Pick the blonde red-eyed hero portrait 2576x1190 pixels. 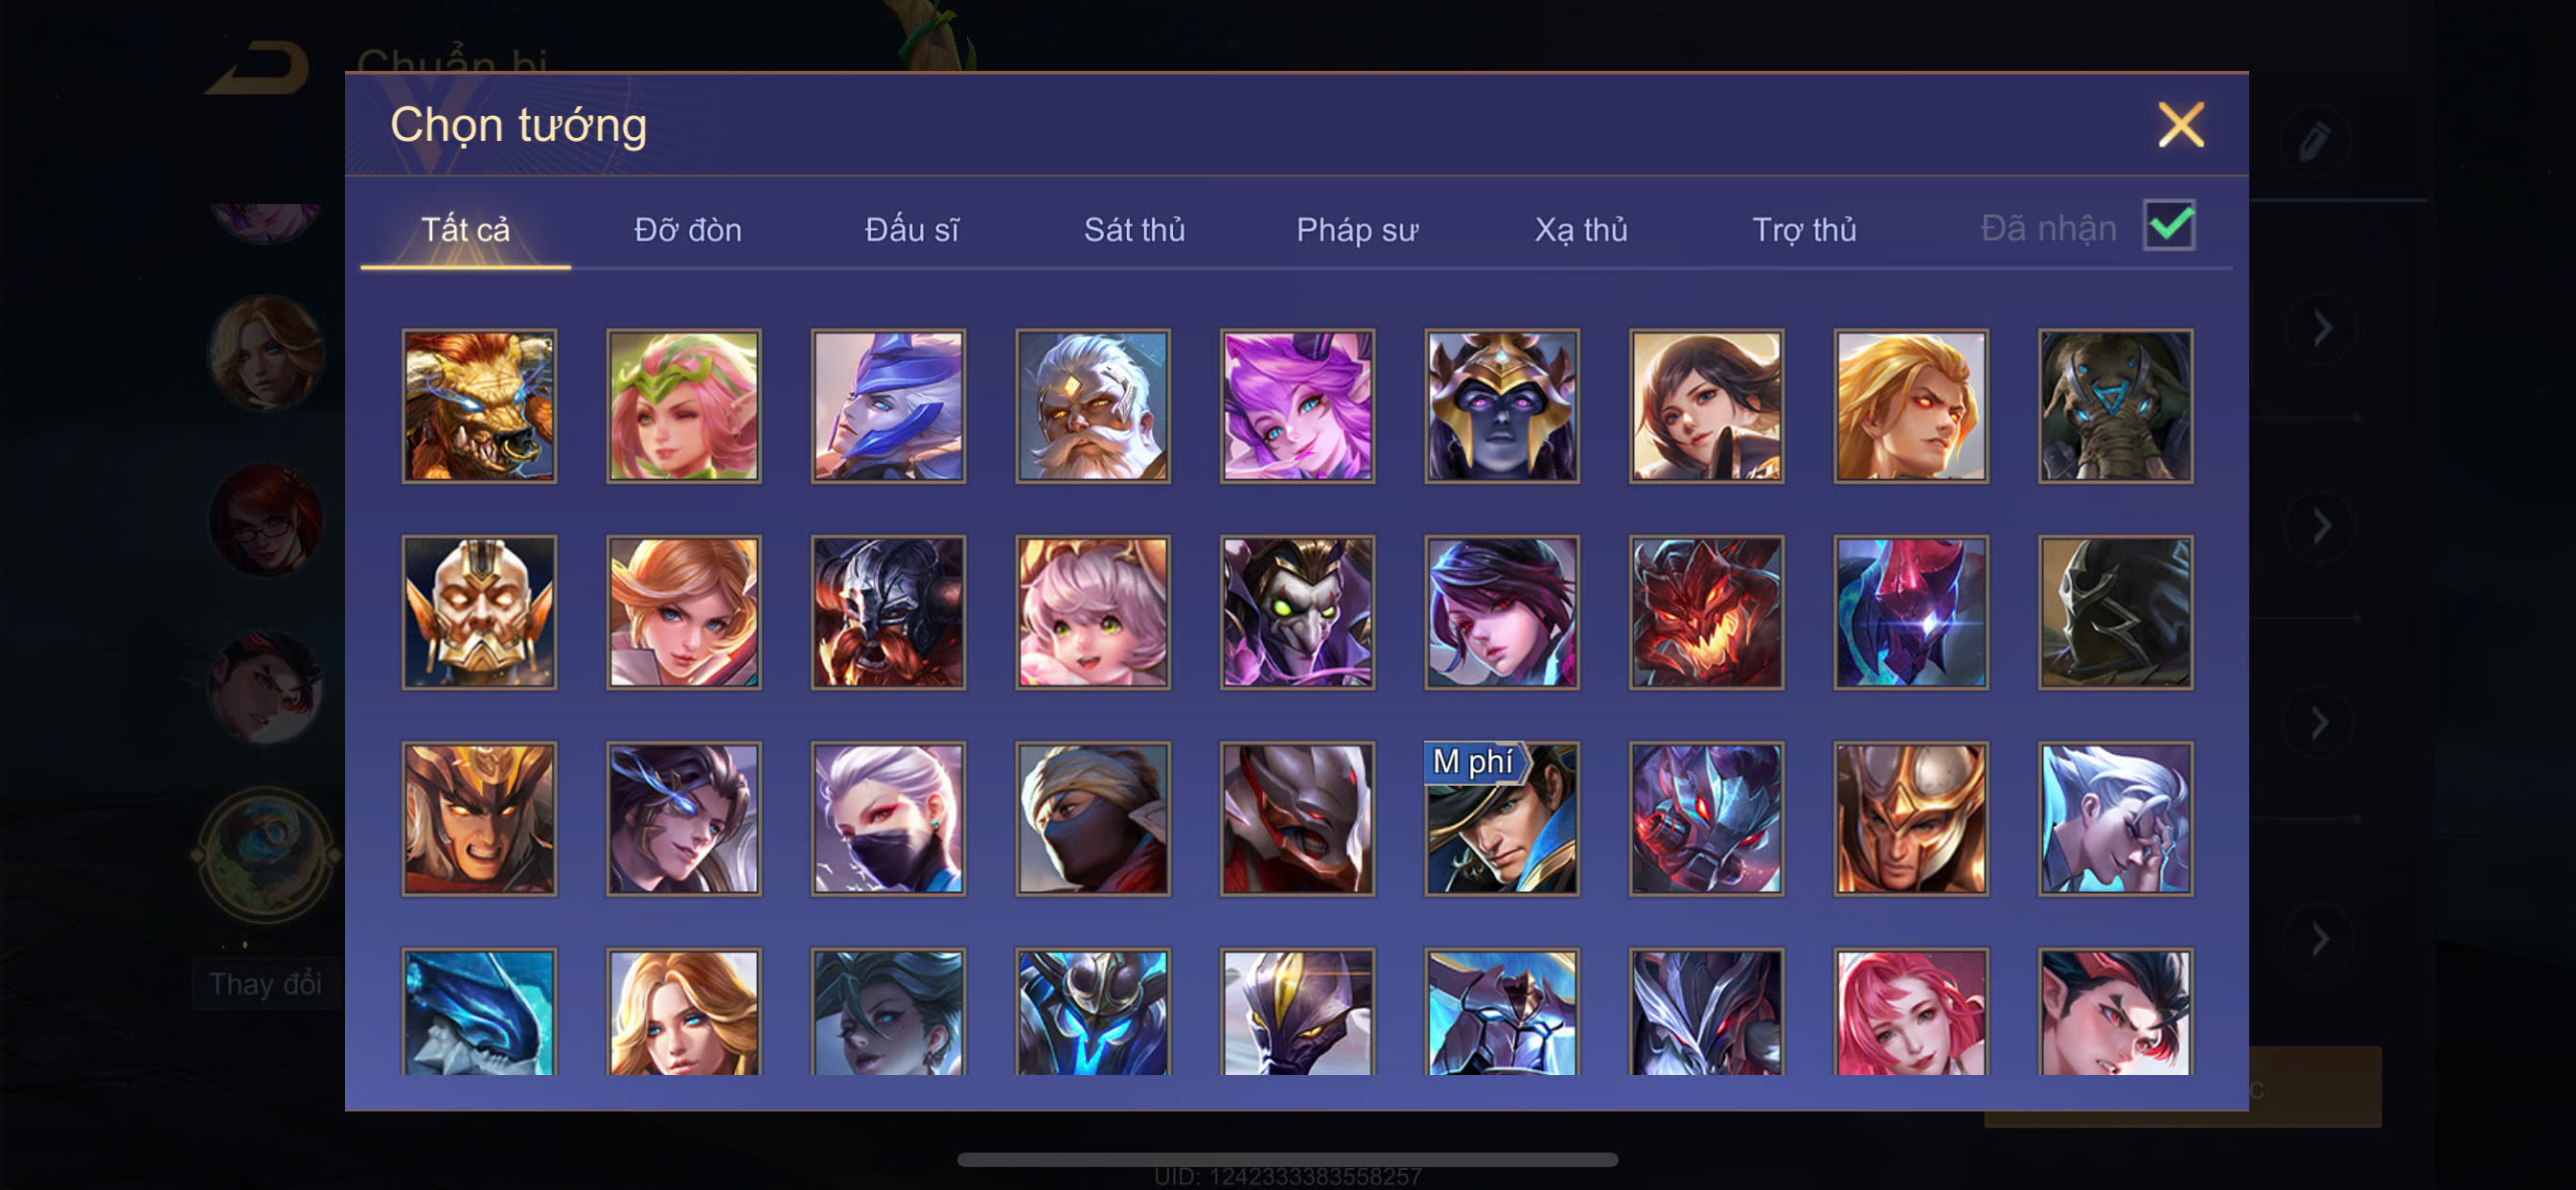pos(1911,406)
